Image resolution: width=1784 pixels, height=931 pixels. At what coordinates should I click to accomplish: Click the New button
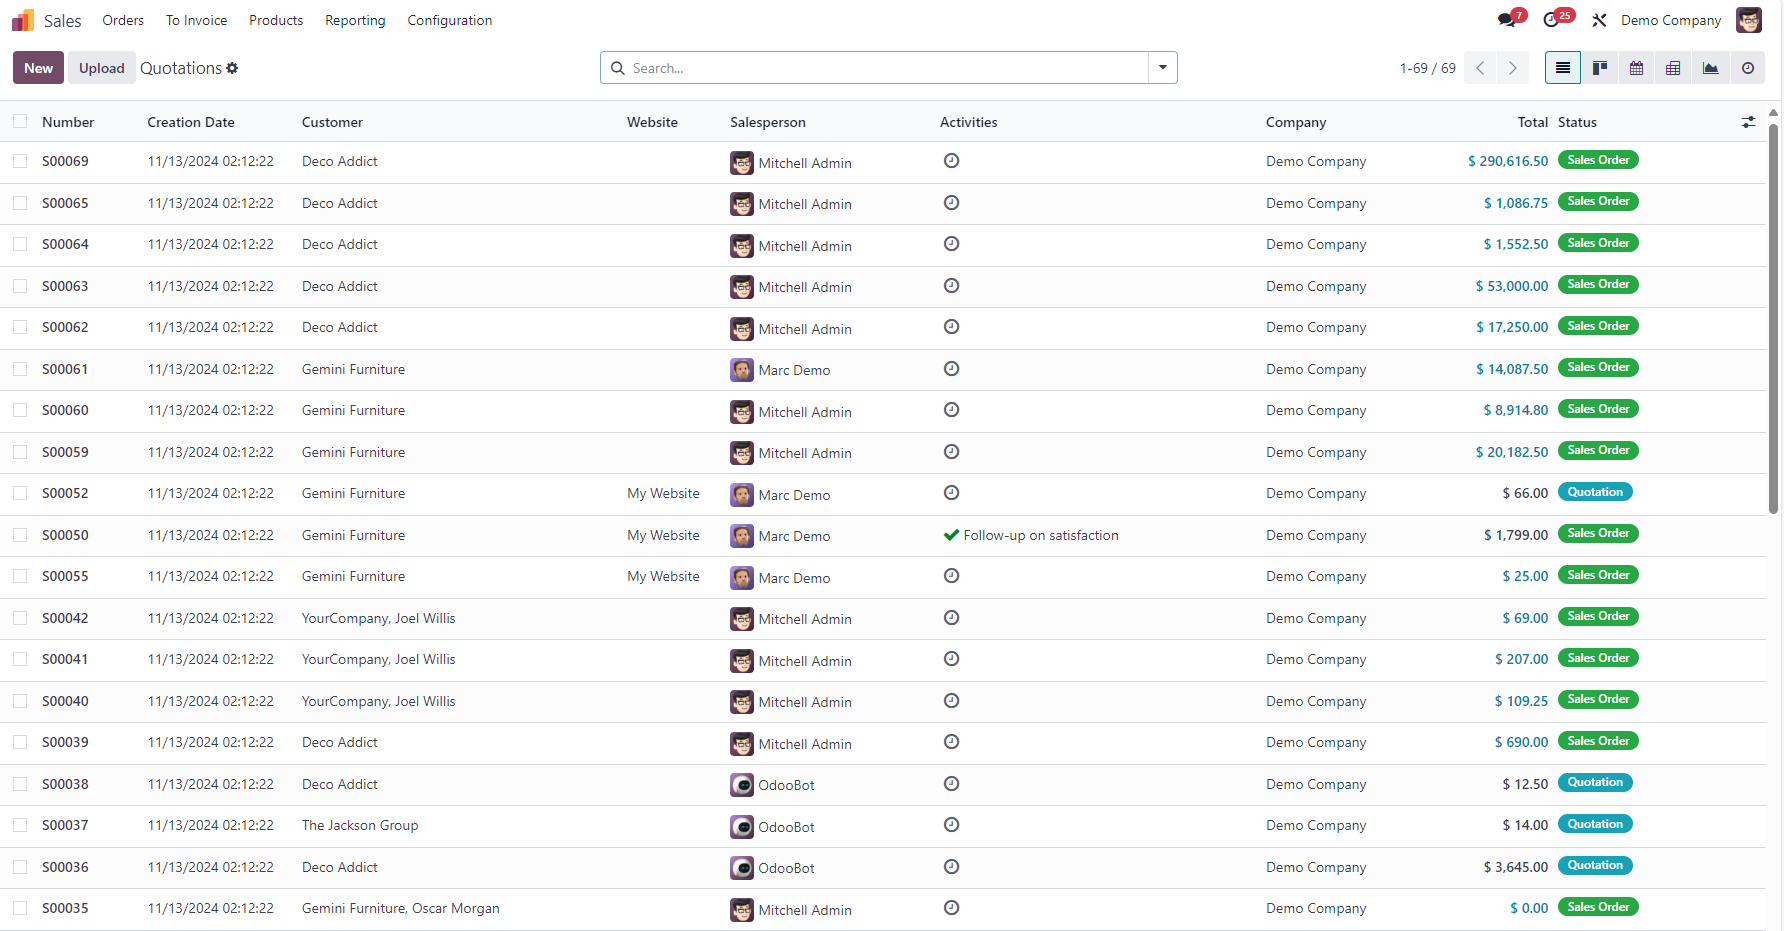(38, 68)
